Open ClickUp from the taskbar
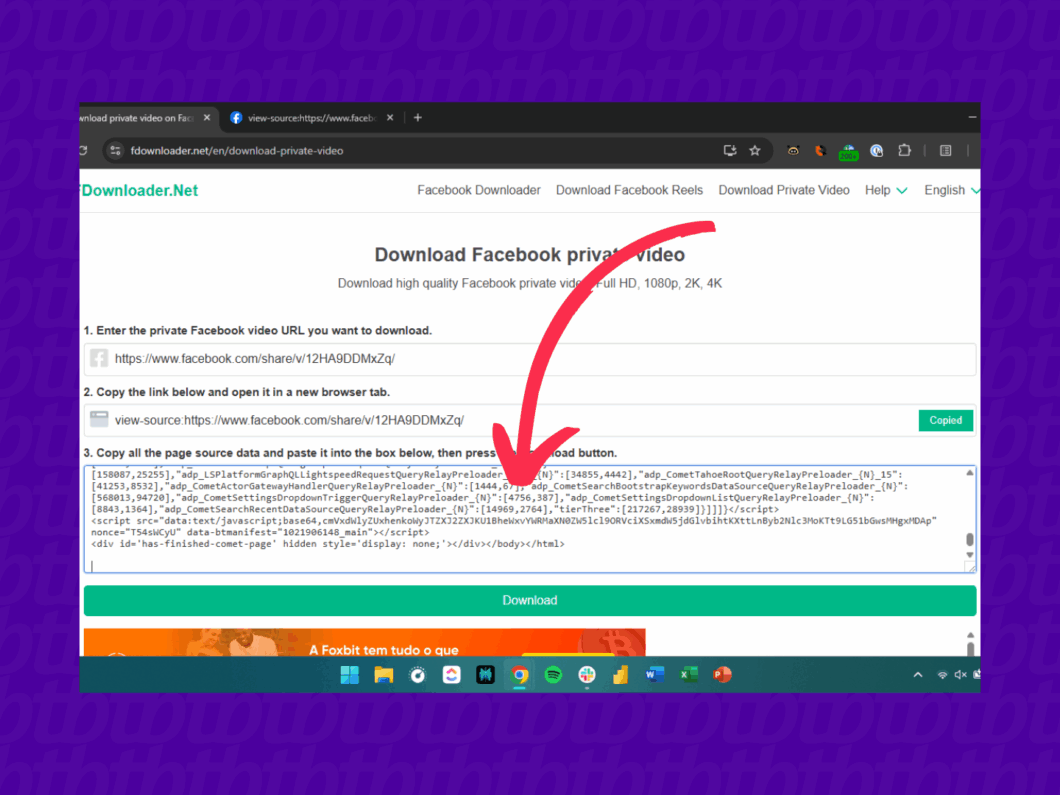Viewport: 1060px width, 795px height. tap(452, 675)
